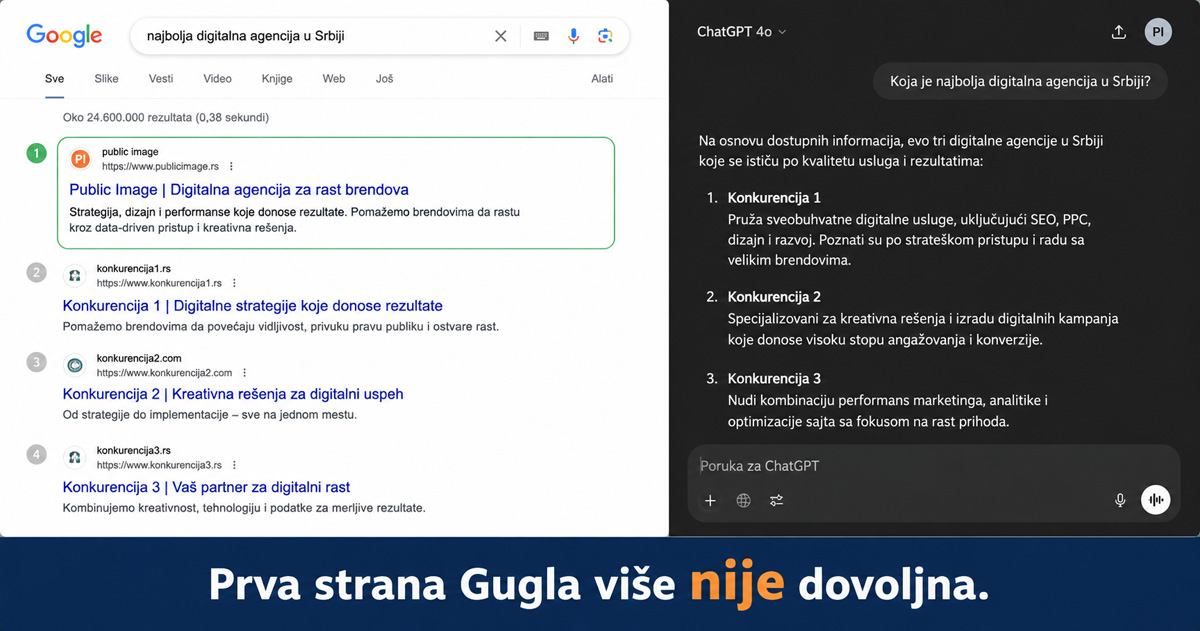
Task: Click the 'Kombinujemo kreativnost, tehnologiju' snippet
Action: click(244, 508)
